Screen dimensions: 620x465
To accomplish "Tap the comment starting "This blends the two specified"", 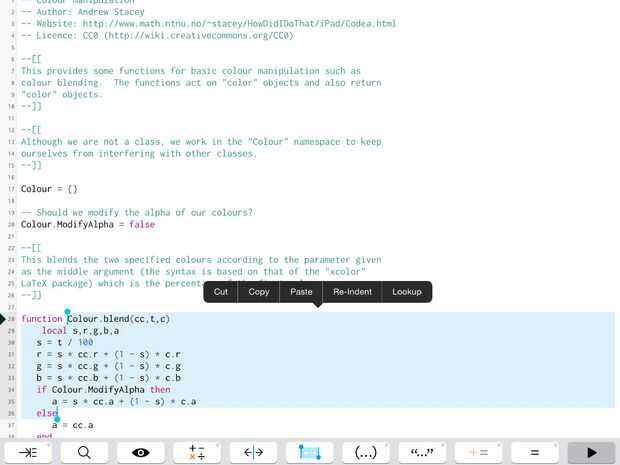I will 201,260.
